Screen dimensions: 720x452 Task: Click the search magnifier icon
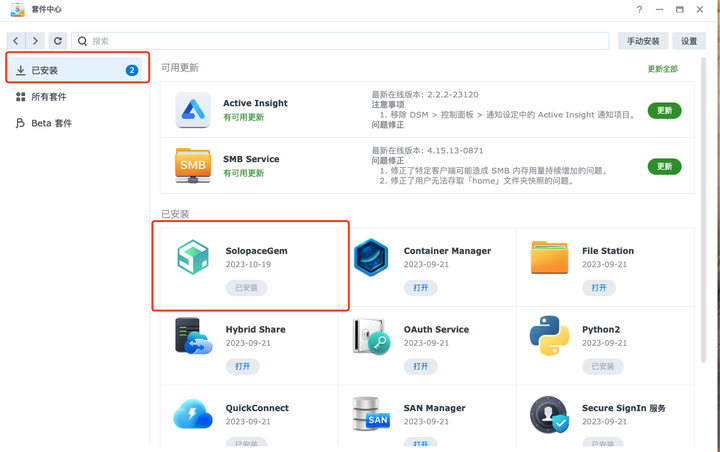pyautogui.click(x=82, y=41)
